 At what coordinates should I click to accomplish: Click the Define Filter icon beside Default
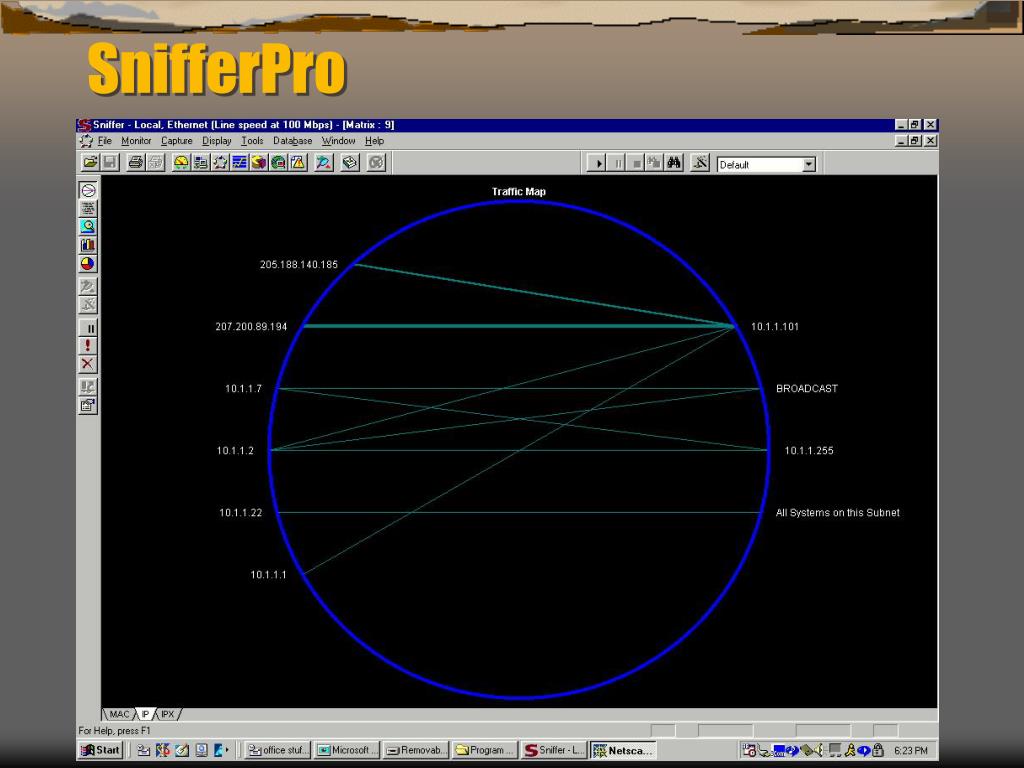point(700,163)
